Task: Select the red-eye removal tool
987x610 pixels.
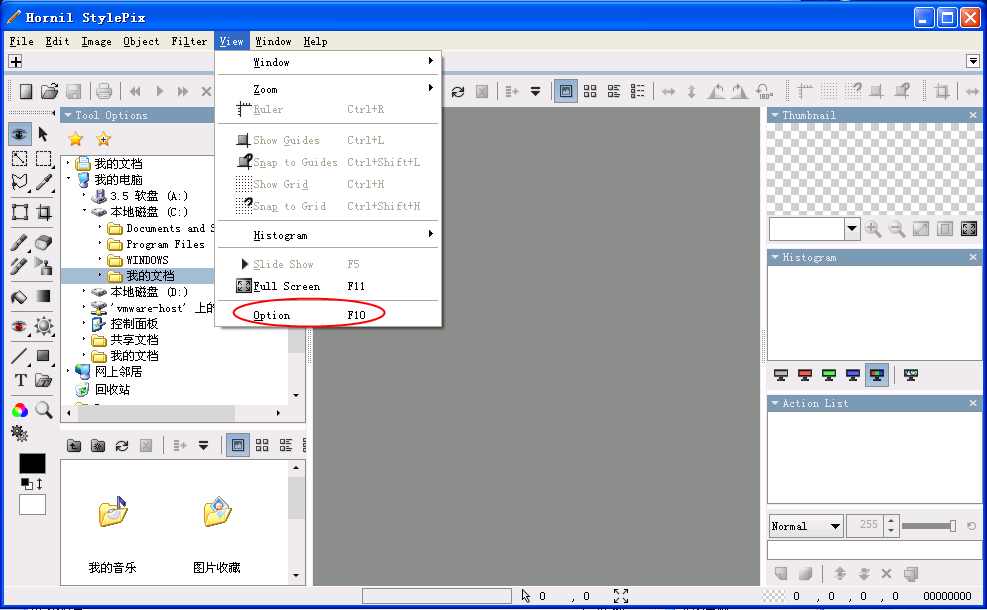Action: [x=20, y=326]
